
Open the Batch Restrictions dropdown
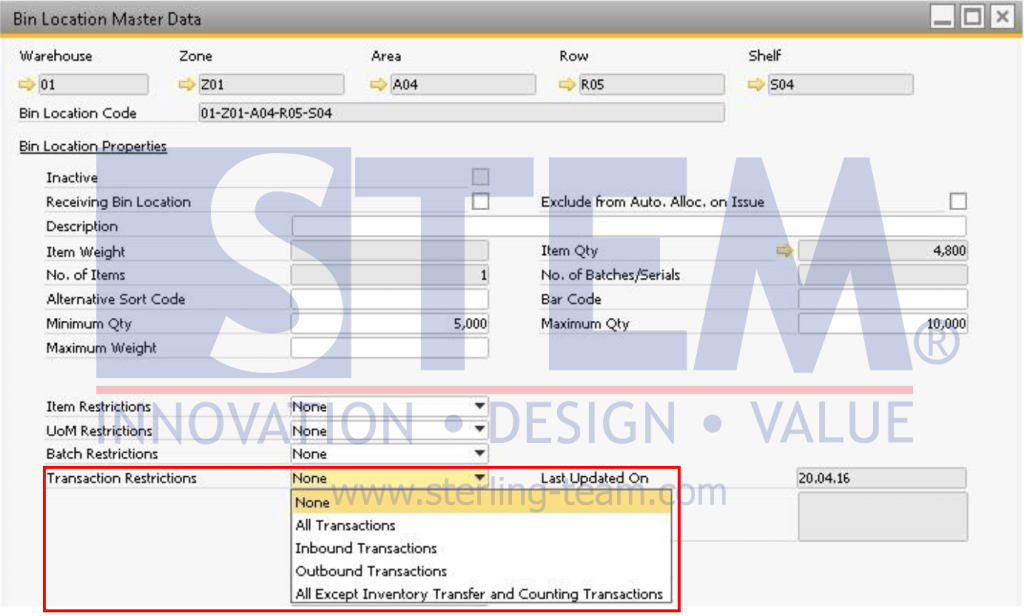478,453
